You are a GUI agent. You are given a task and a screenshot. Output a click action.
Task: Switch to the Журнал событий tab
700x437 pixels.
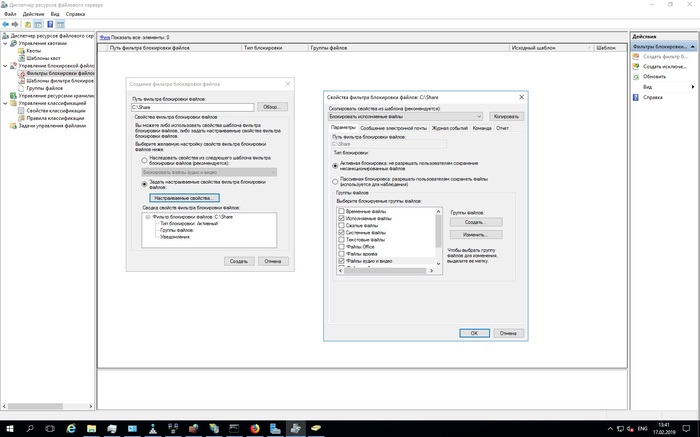[450, 128]
